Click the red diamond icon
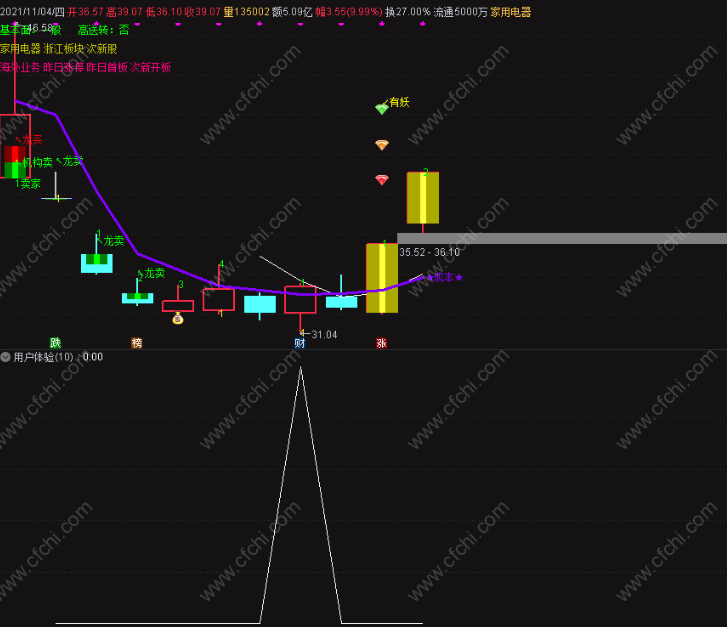 click(x=382, y=179)
